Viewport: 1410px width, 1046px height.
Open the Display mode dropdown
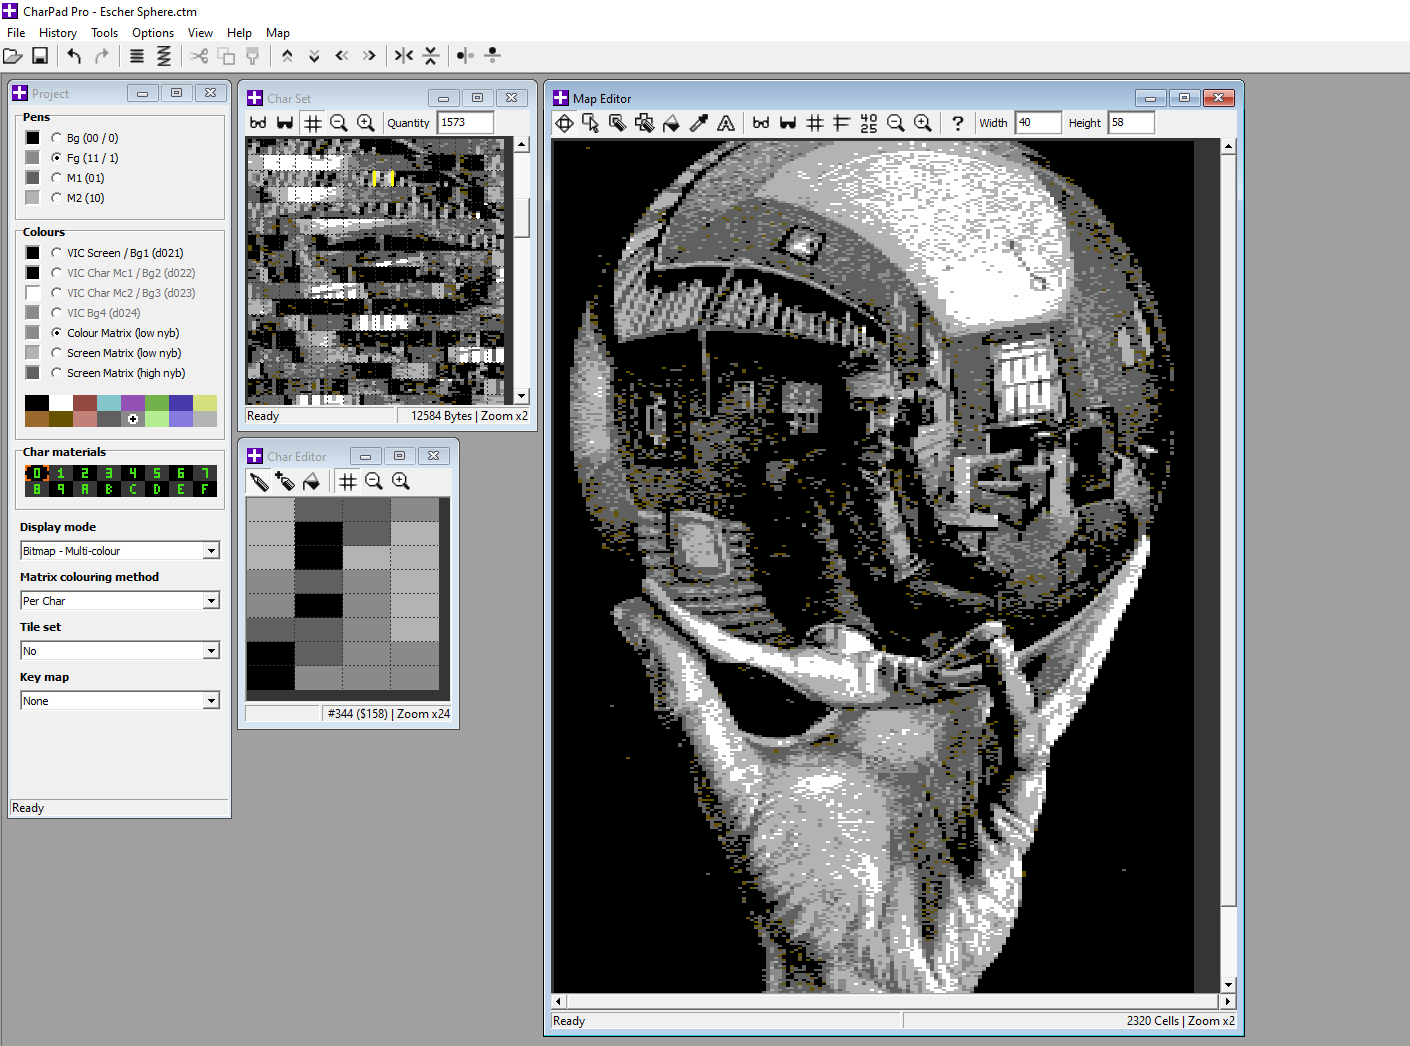(211, 551)
